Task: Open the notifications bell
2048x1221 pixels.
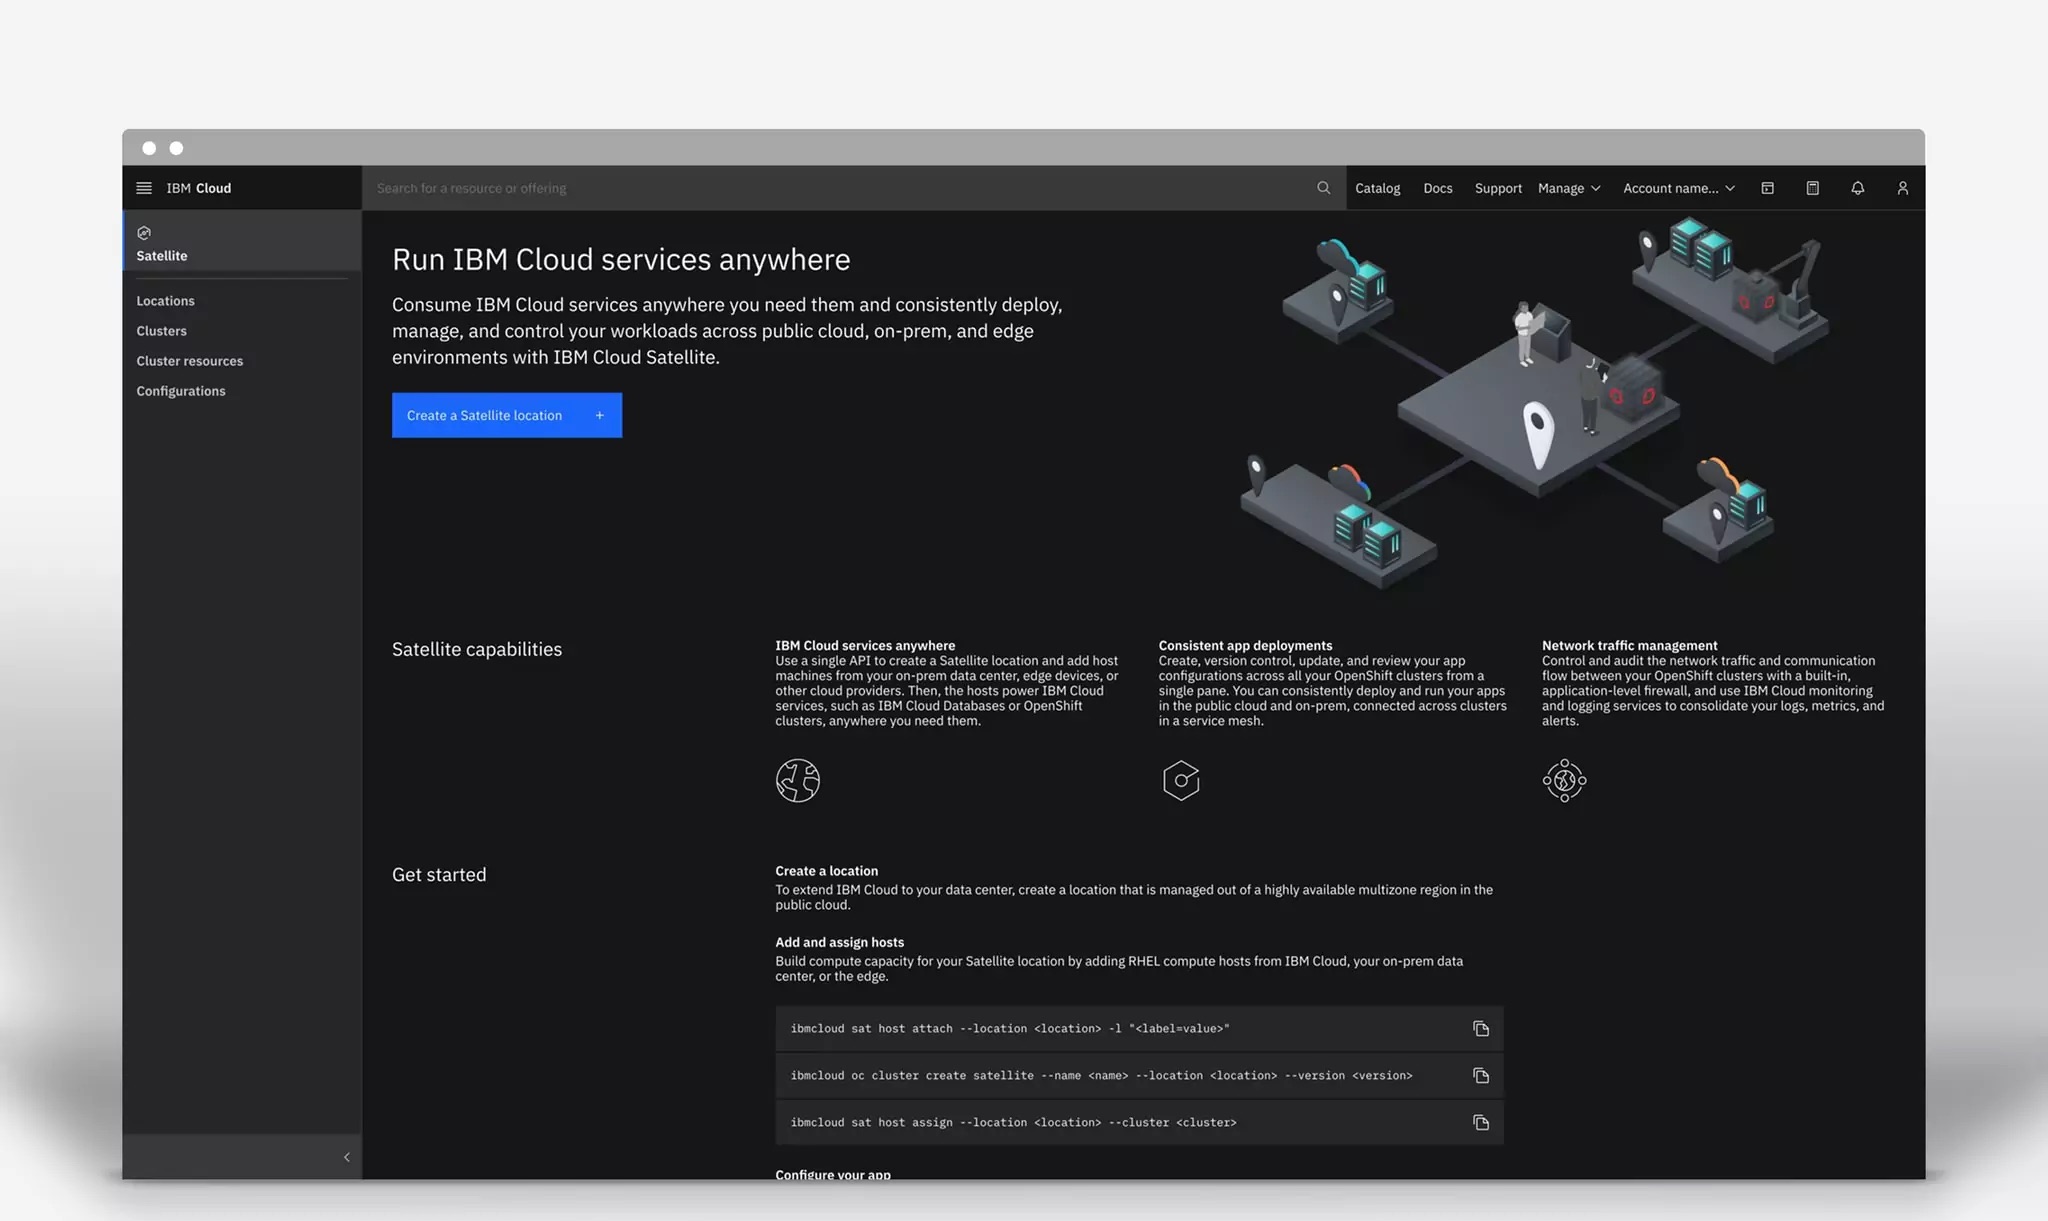Action: [x=1857, y=188]
